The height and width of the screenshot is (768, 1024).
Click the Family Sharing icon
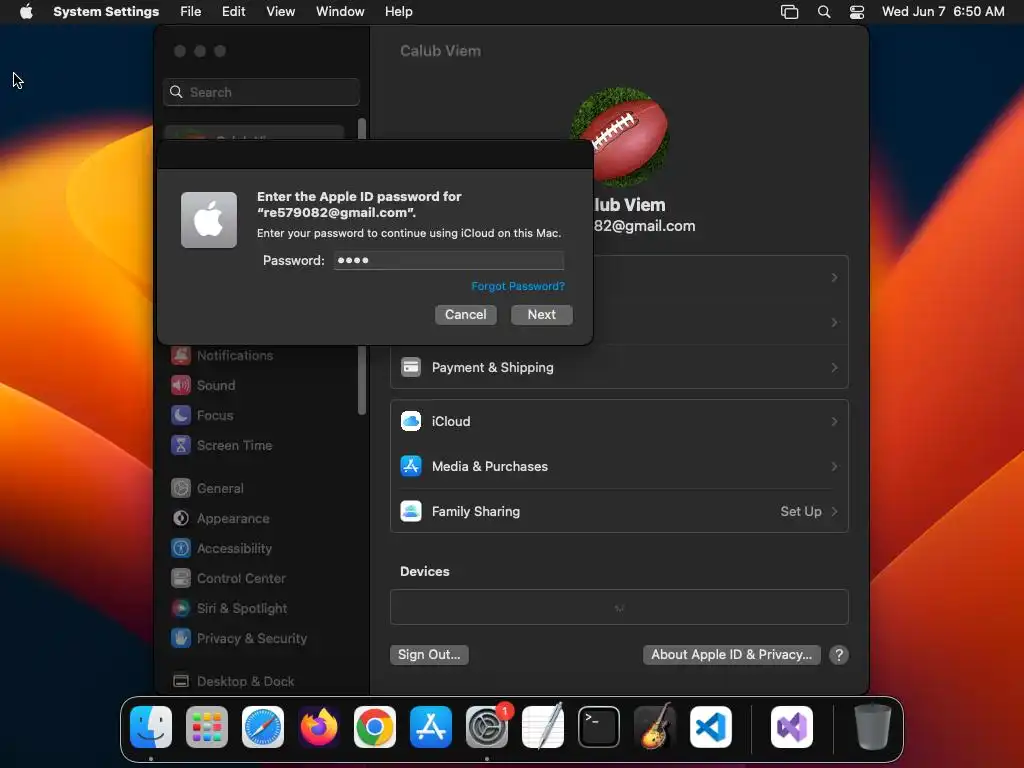[411, 511]
